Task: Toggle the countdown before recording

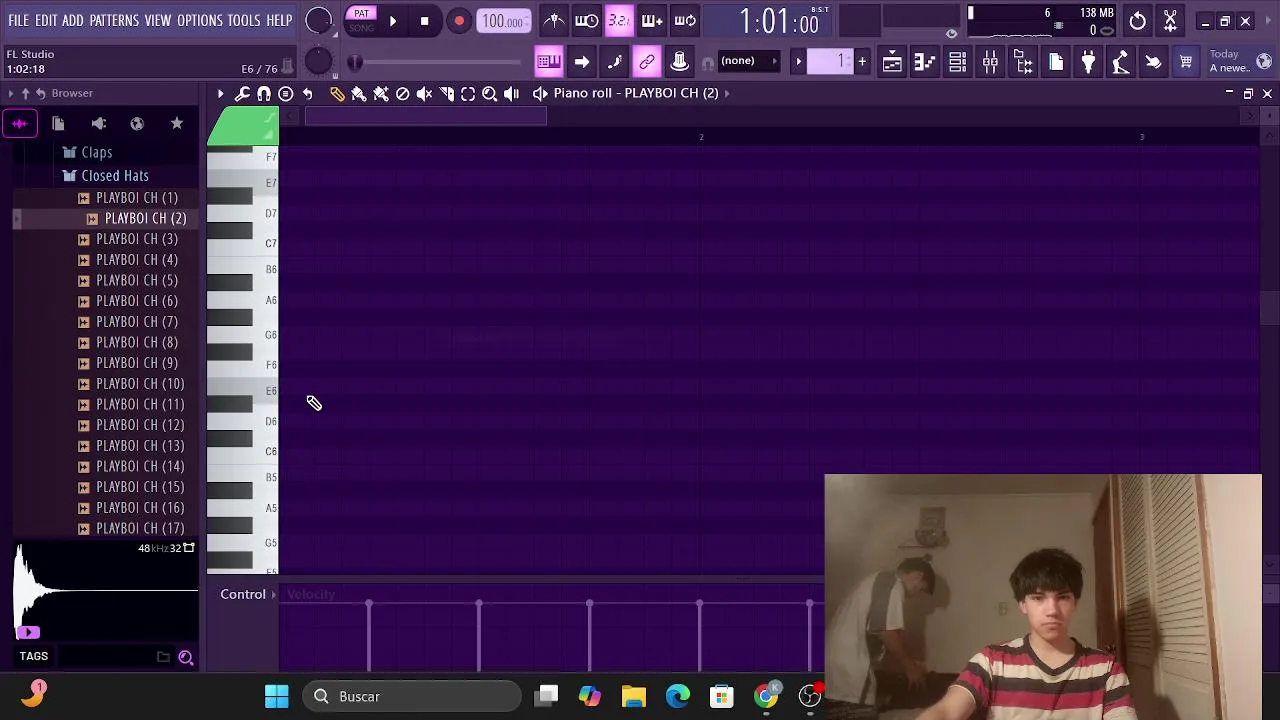Action: 619,20
